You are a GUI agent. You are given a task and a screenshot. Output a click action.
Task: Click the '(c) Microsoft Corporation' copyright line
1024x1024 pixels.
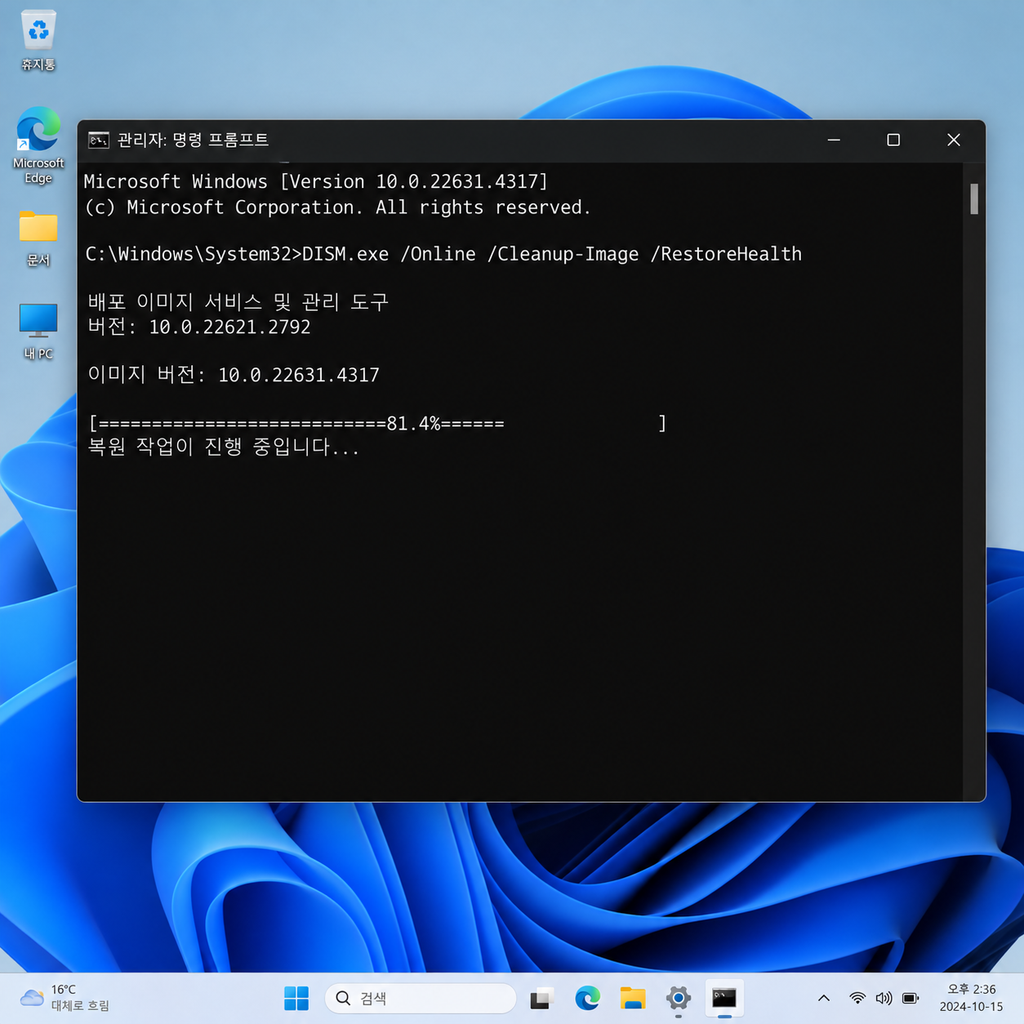338,208
